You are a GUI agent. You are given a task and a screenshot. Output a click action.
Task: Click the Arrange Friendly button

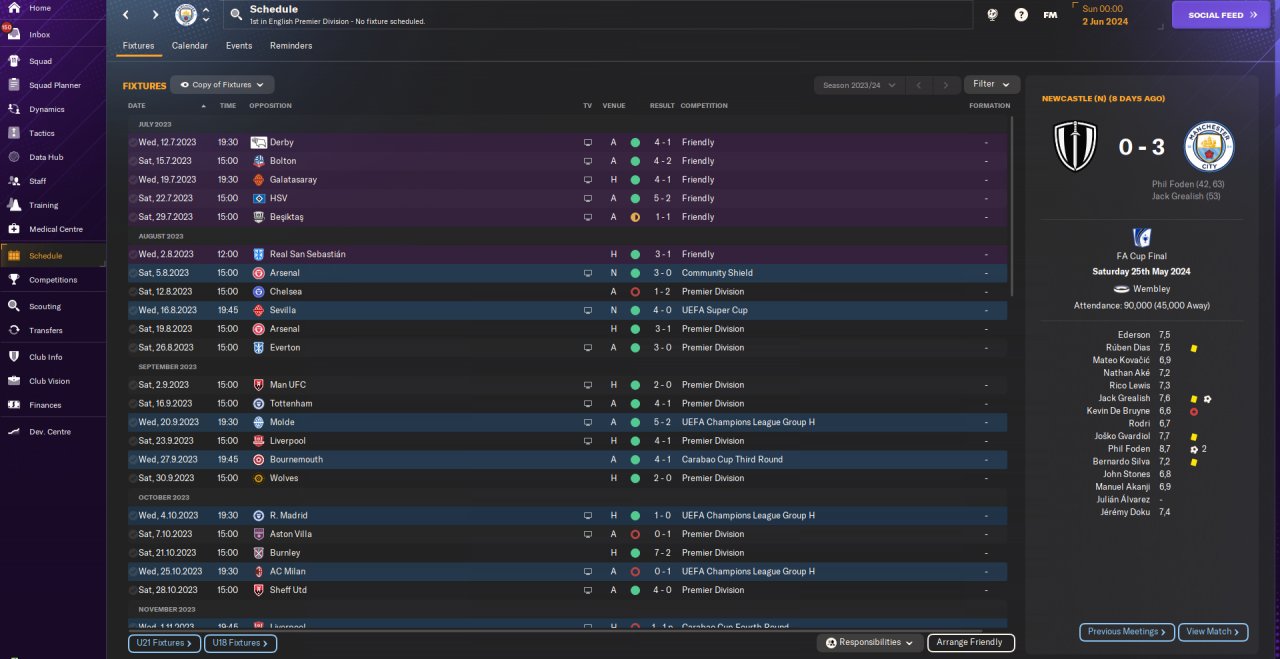[971, 642]
